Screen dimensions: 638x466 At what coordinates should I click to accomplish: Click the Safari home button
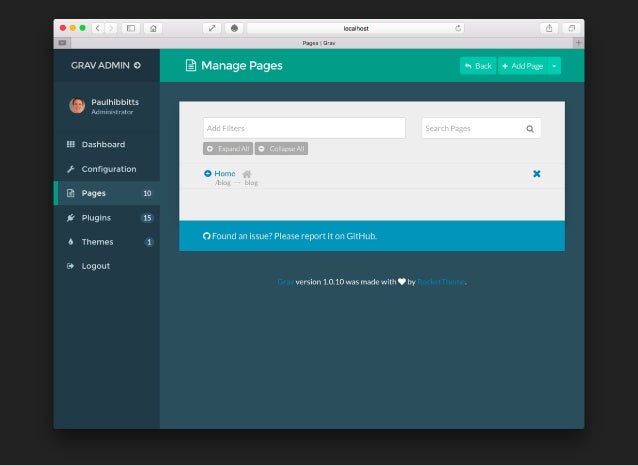[x=153, y=28]
